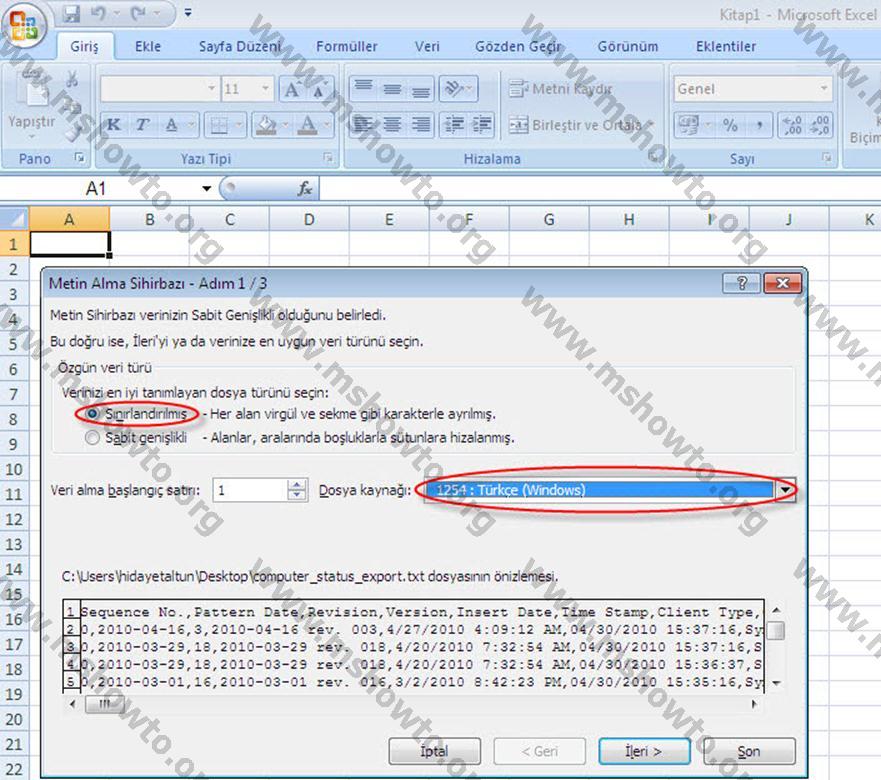
Task: Click the preview horizontal scrollbar thumb
Action: click(105, 704)
